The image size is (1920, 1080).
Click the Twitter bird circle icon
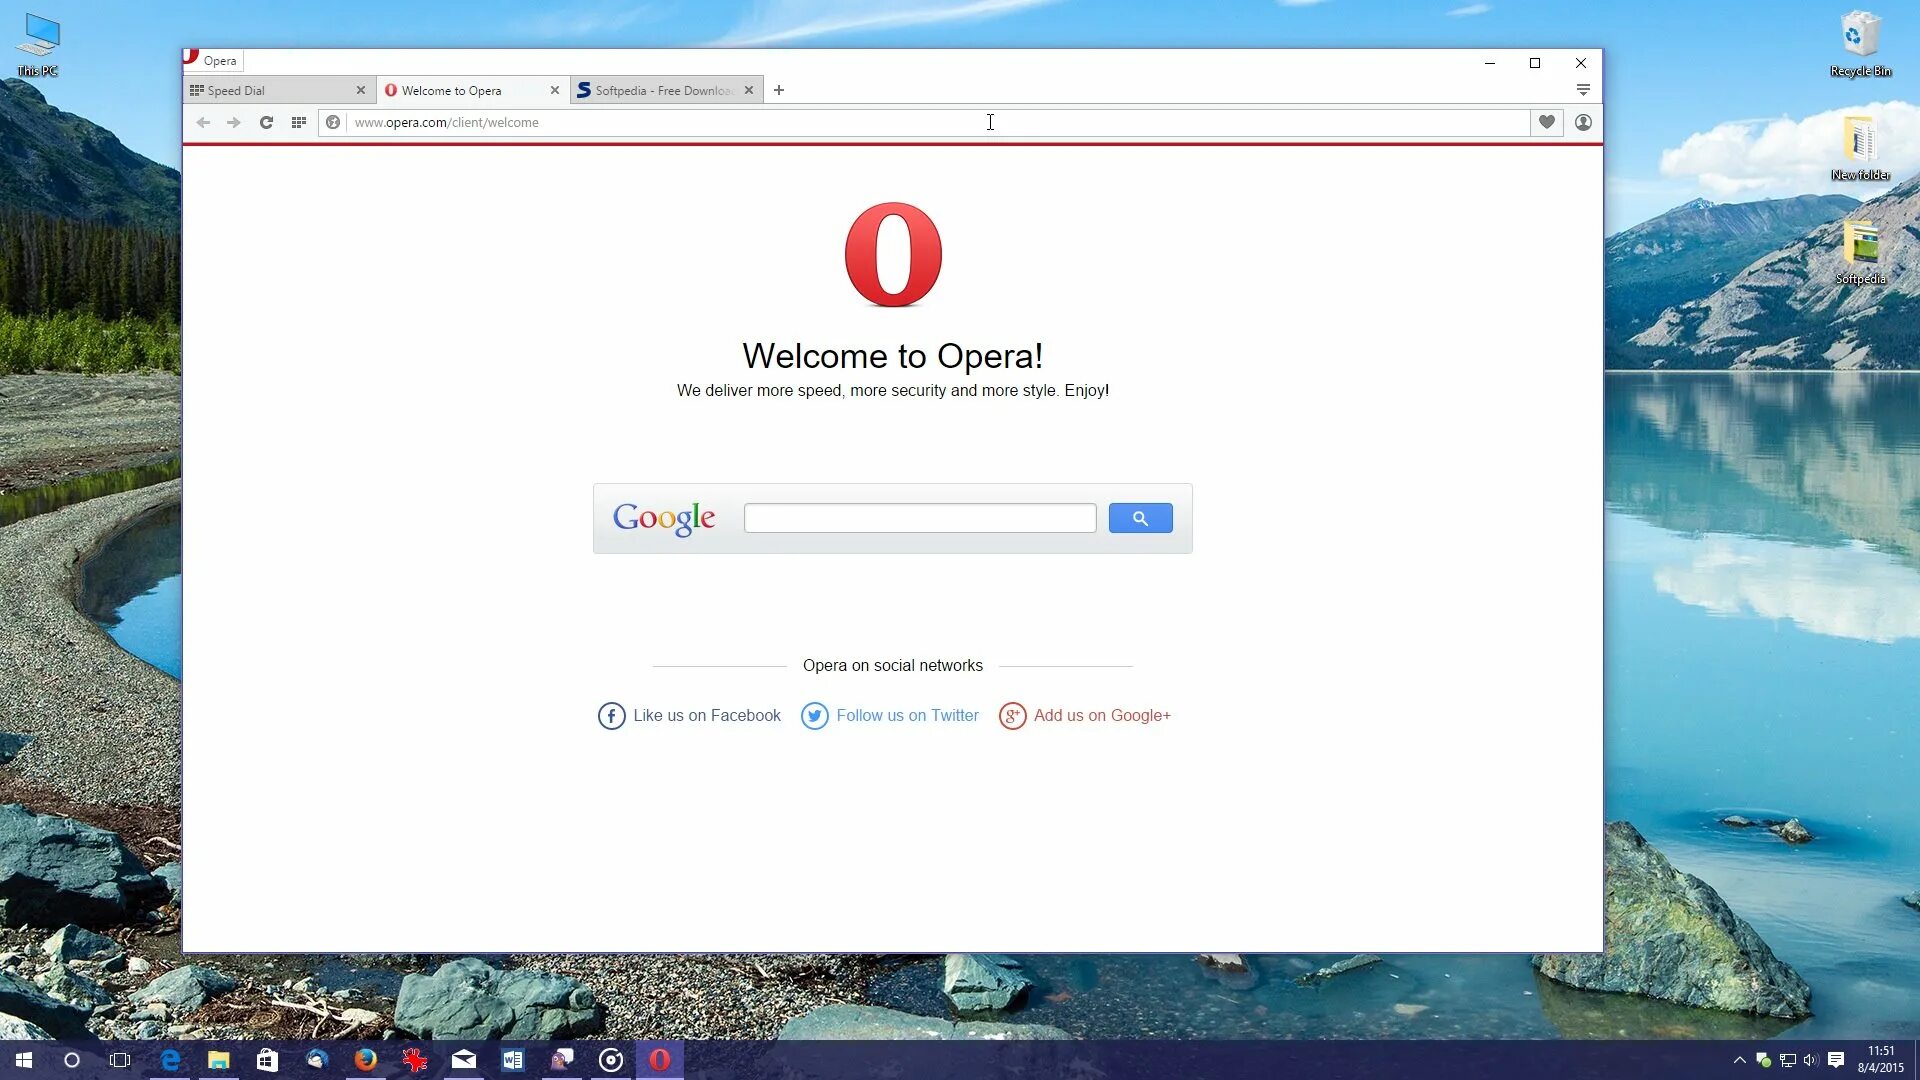pyautogui.click(x=815, y=716)
